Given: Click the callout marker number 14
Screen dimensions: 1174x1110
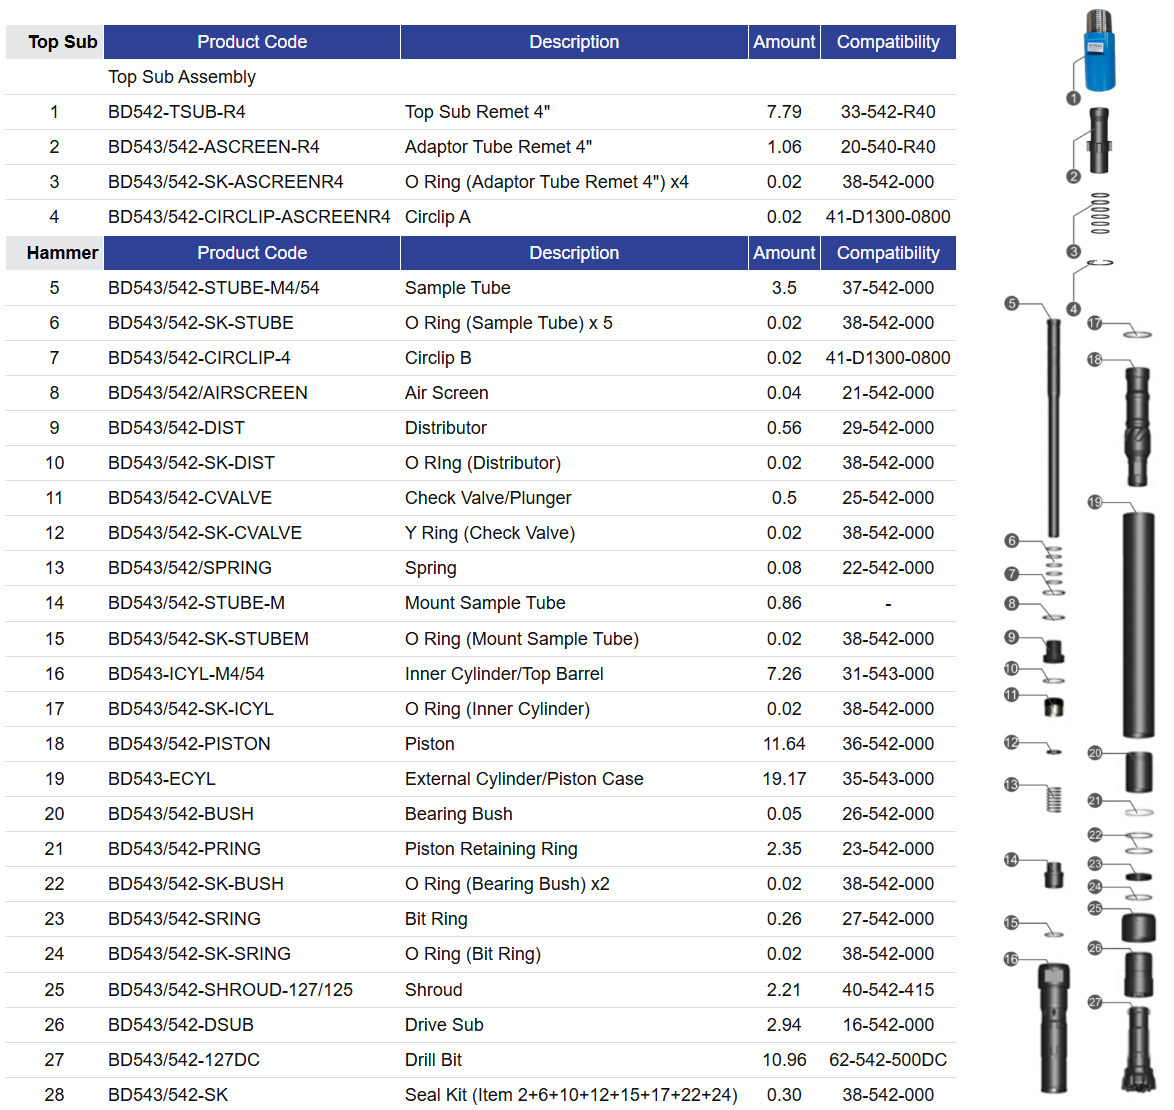Looking at the screenshot, I should pos(1012,859).
